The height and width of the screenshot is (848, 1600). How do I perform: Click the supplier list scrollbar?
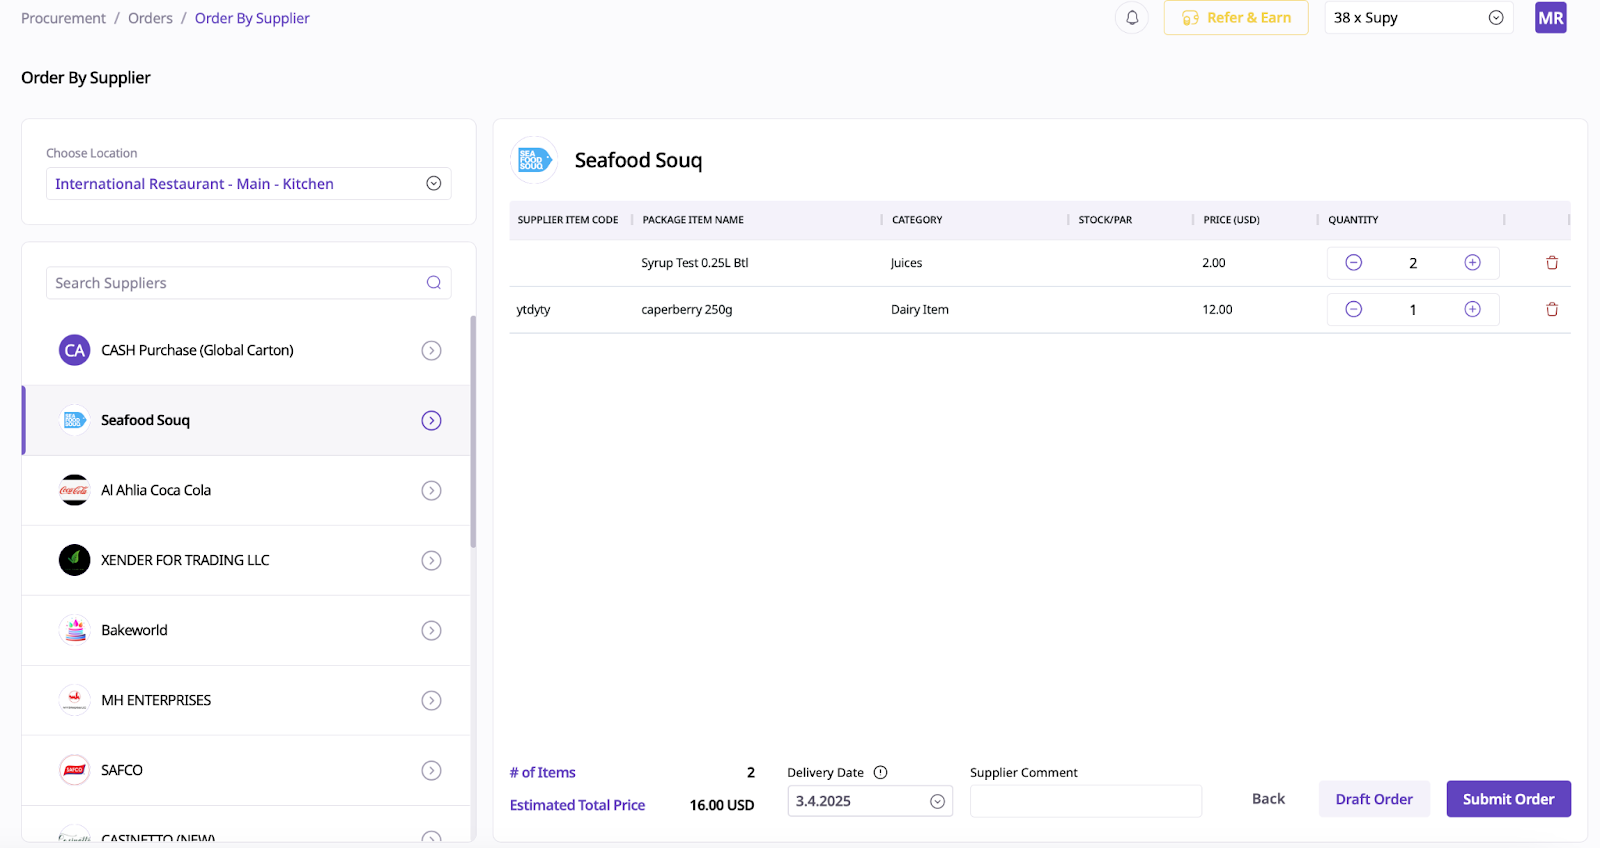[x=473, y=432]
